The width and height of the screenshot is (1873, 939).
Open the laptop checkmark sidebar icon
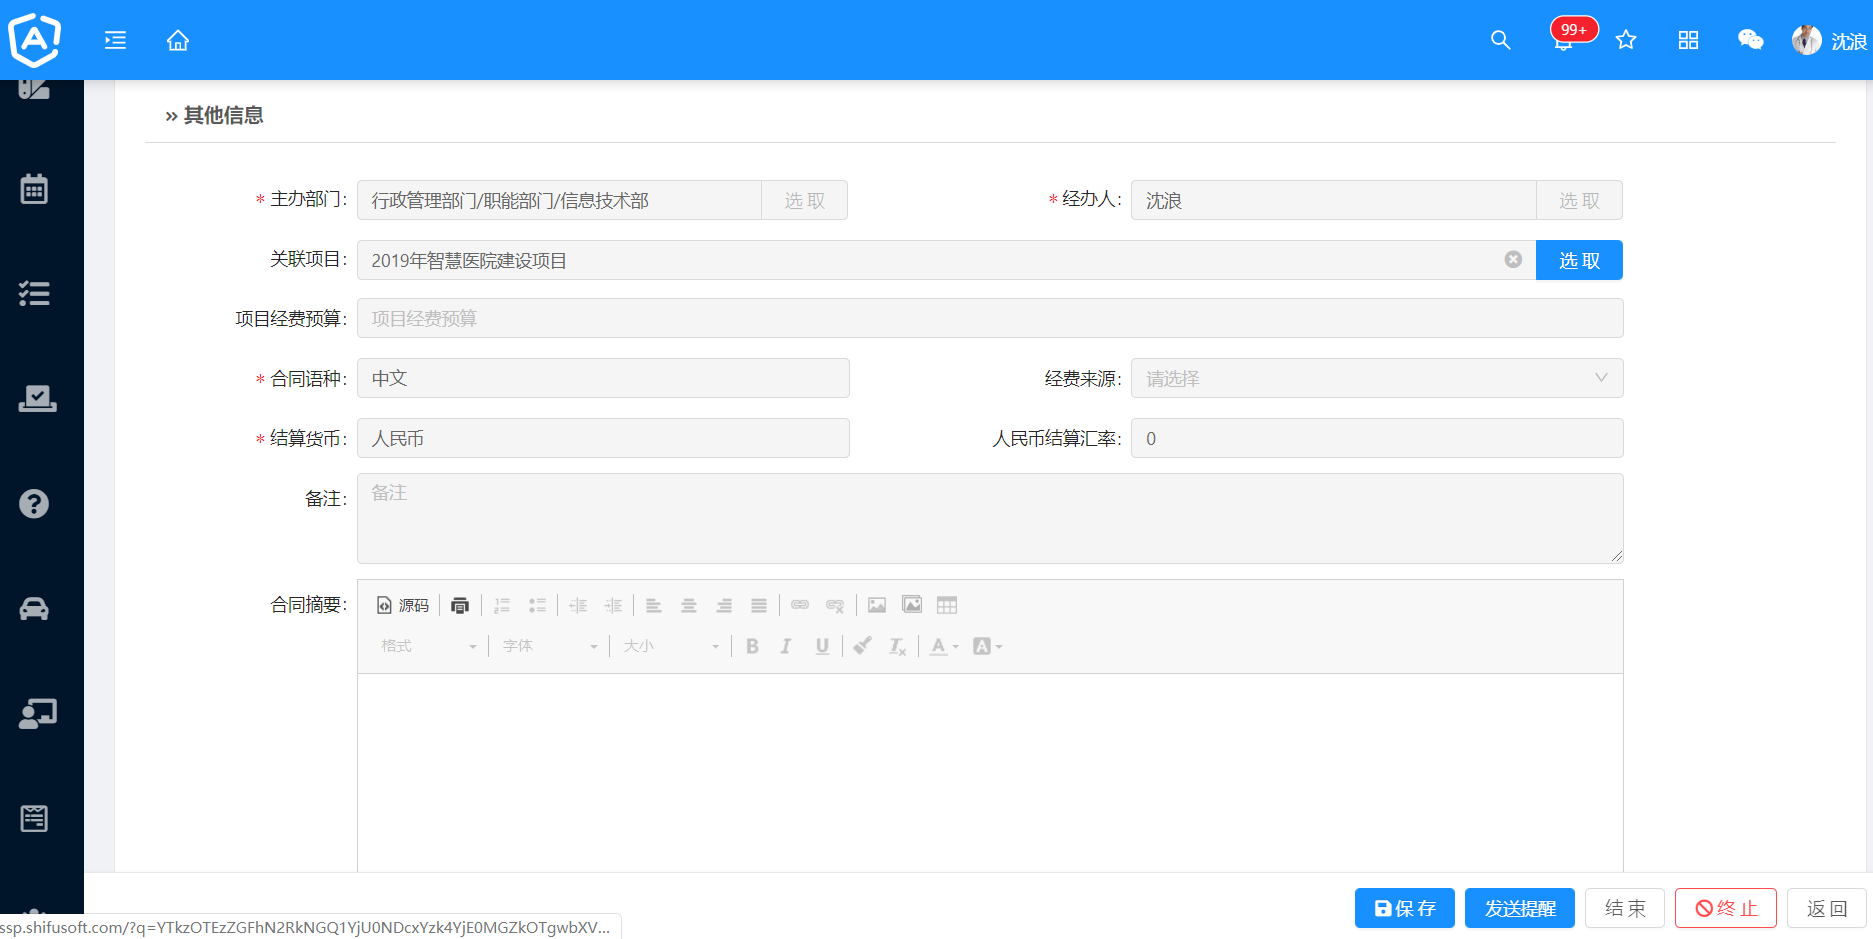point(37,398)
